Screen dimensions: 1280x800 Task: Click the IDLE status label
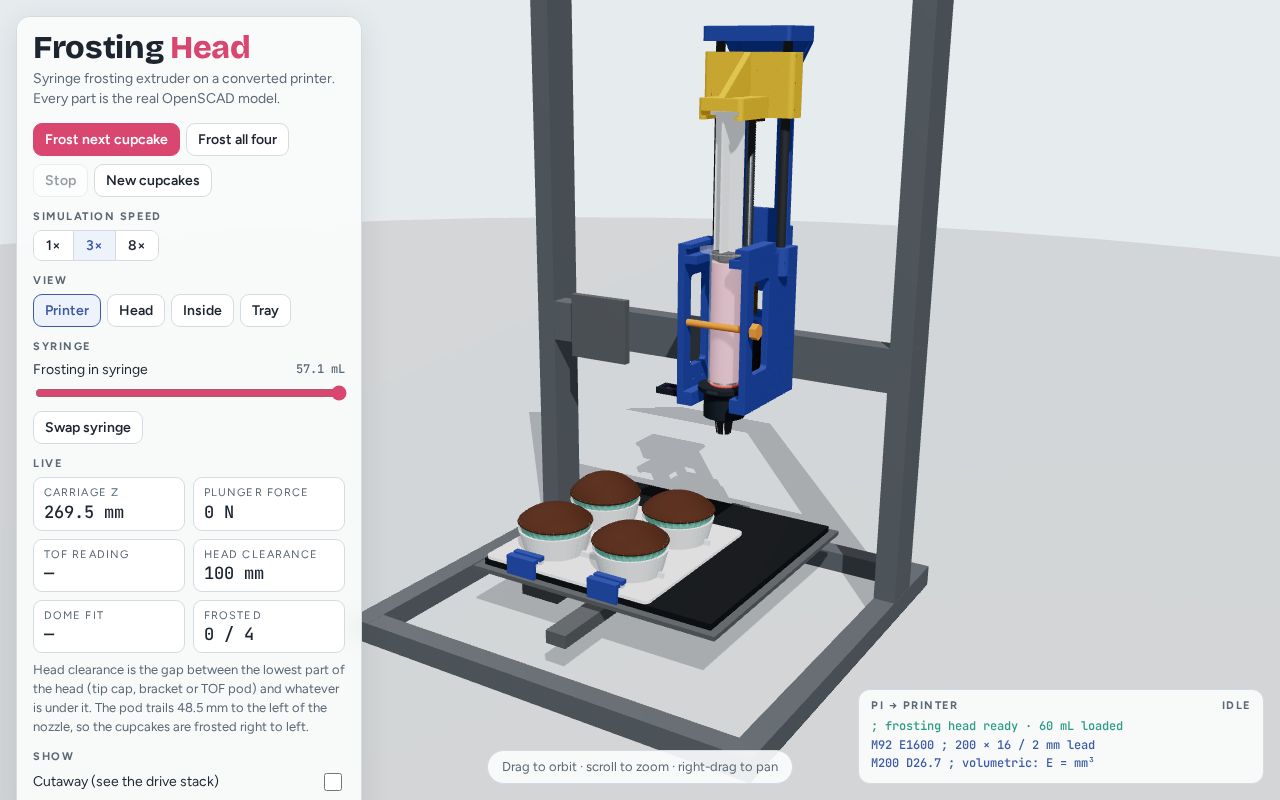click(1236, 705)
